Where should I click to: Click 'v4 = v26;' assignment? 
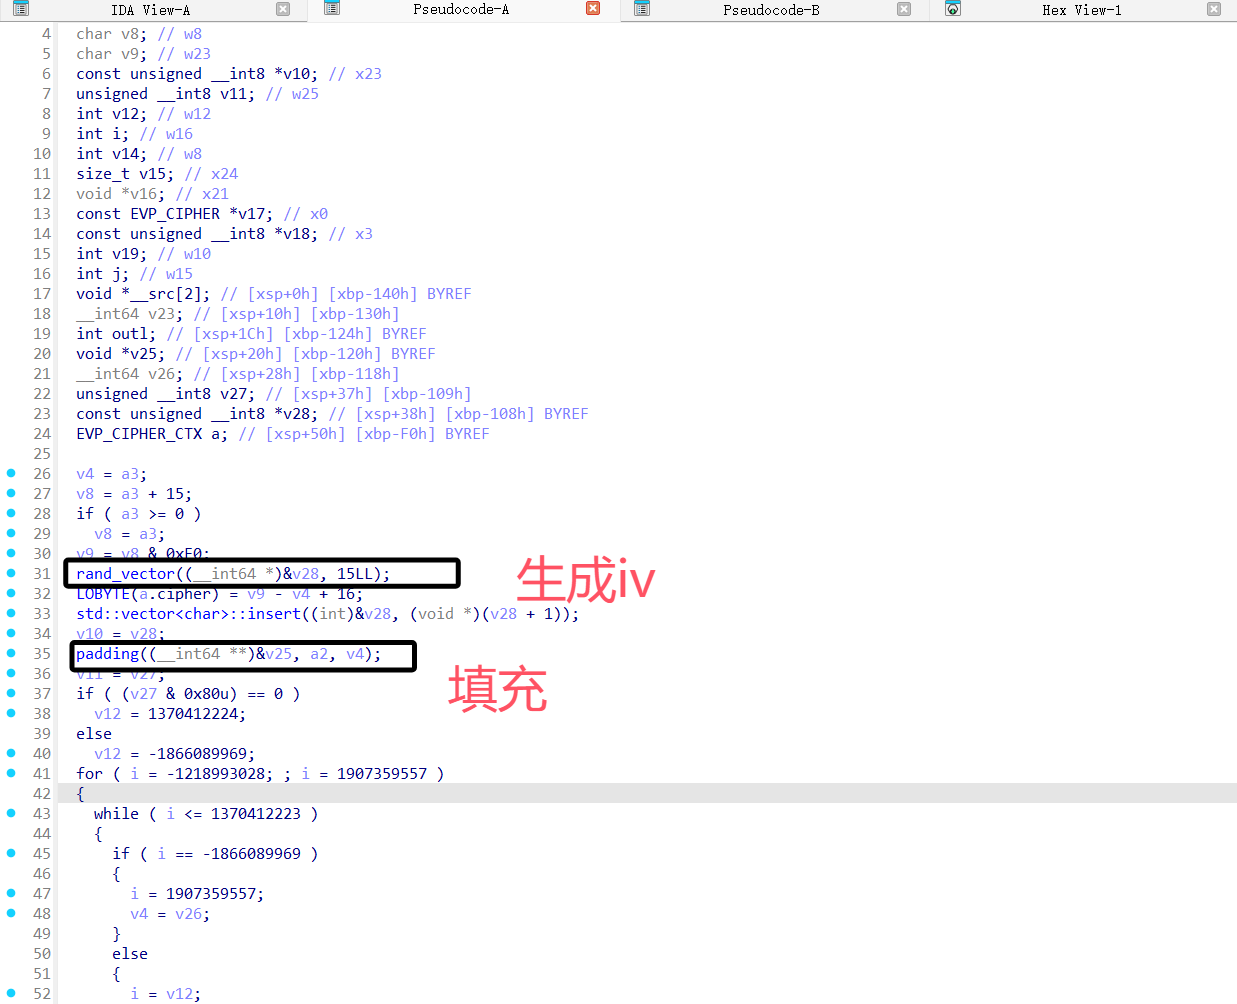(170, 914)
